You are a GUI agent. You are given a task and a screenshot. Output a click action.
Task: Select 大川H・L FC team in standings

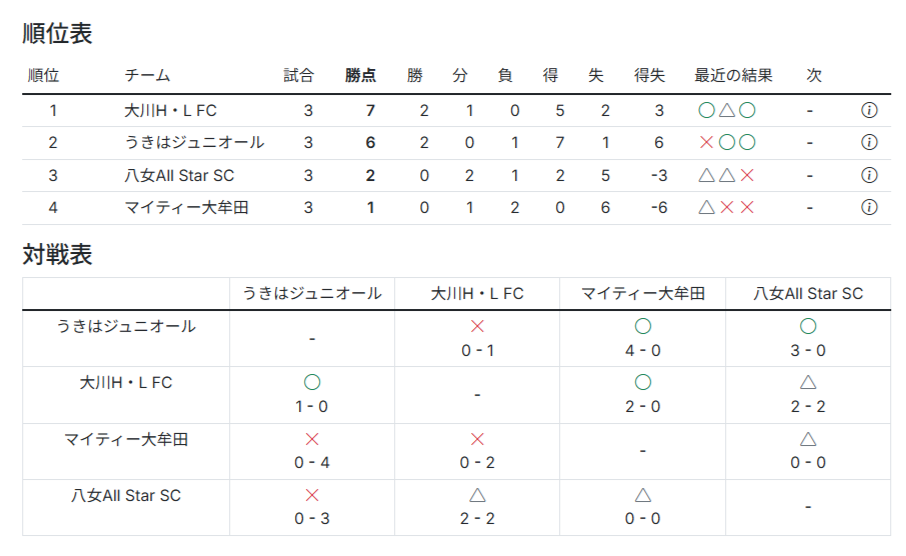tap(170, 110)
